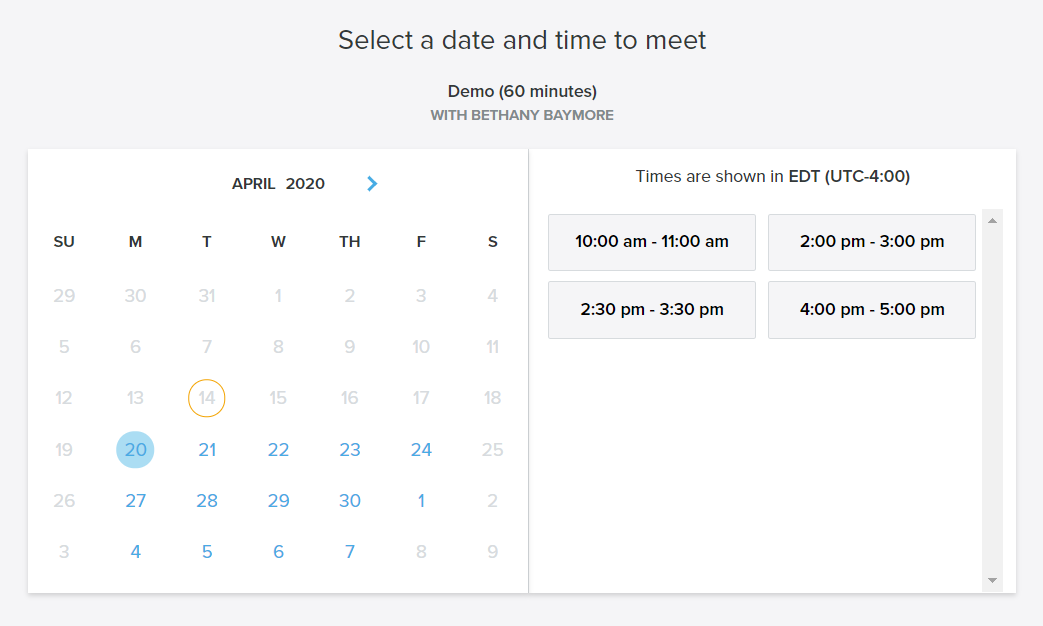
Task: Click the scrollbar up arrow in times list
Action: click(992, 221)
